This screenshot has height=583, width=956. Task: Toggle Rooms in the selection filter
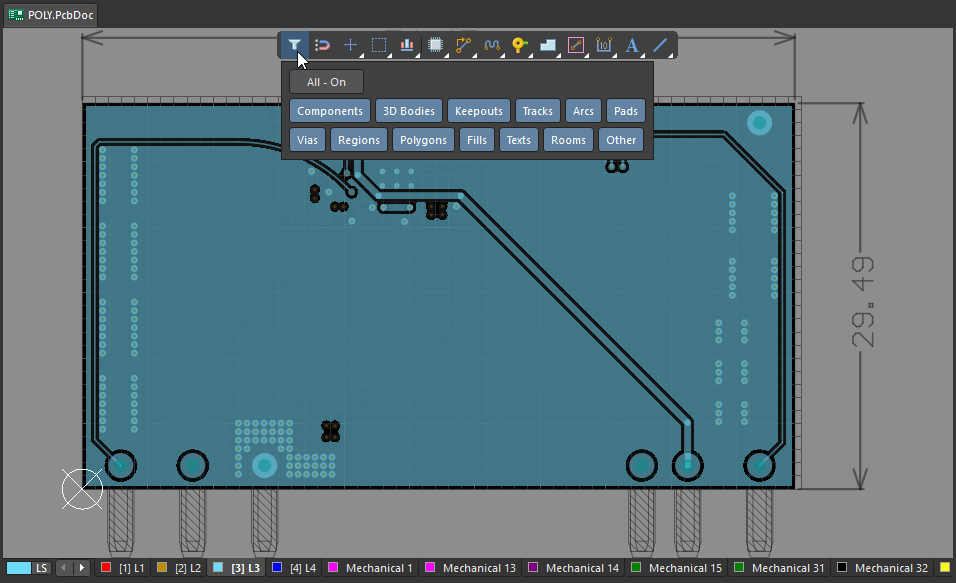pyautogui.click(x=568, y=140)
